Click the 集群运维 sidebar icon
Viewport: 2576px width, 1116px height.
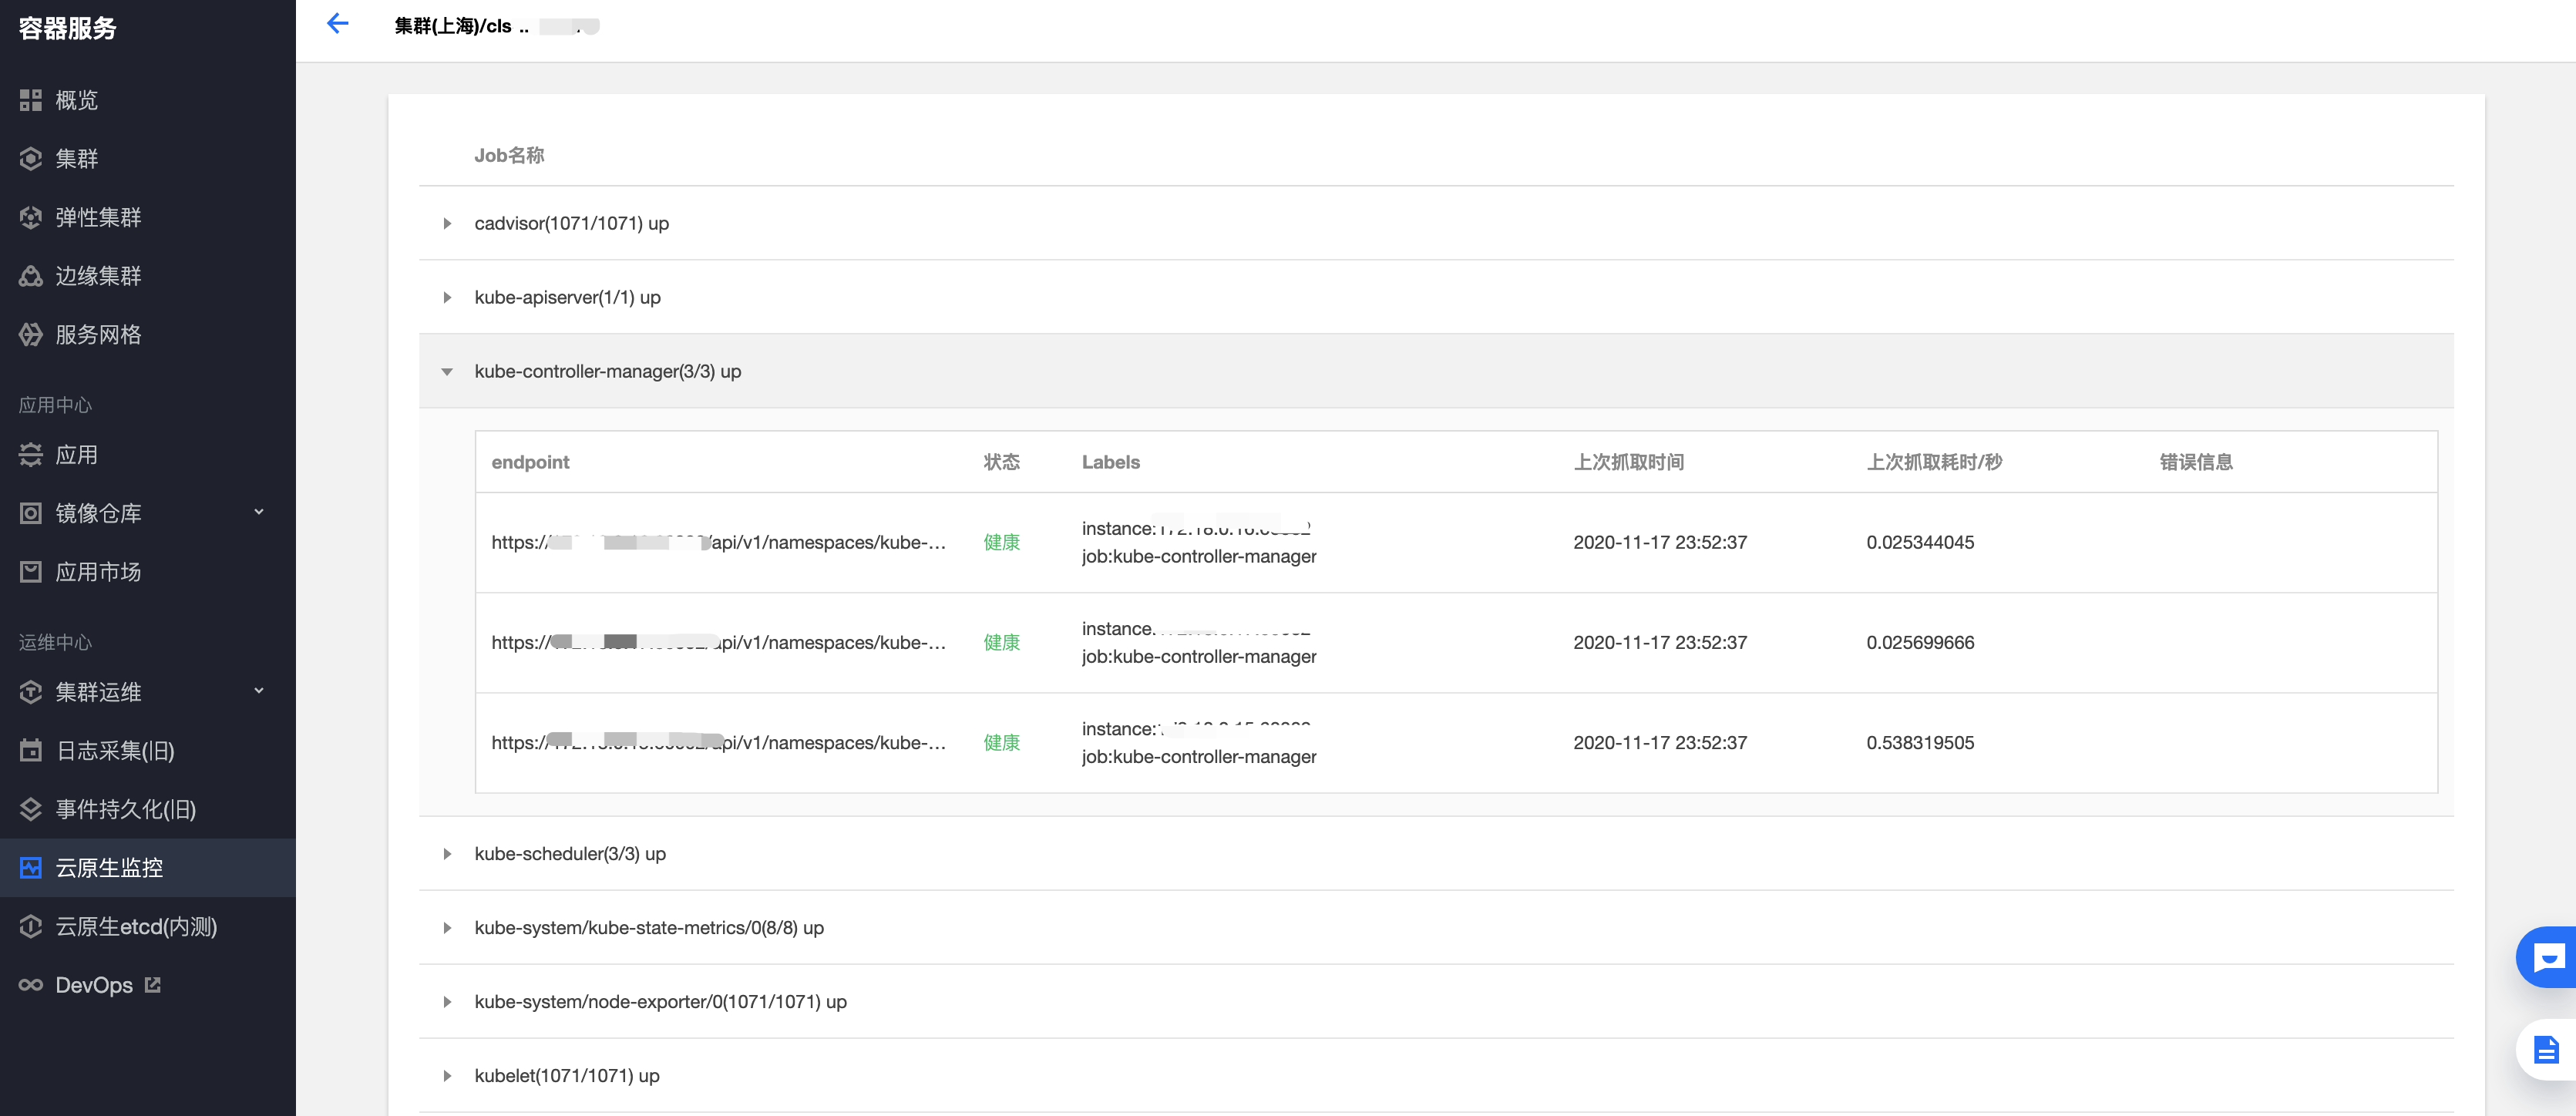31,692
